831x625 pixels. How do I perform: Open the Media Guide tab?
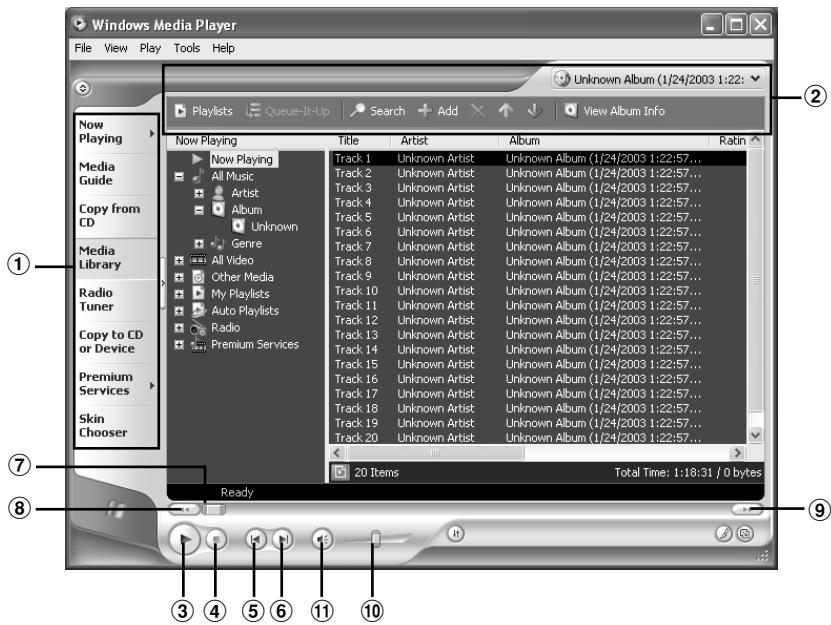pos(116,174)
